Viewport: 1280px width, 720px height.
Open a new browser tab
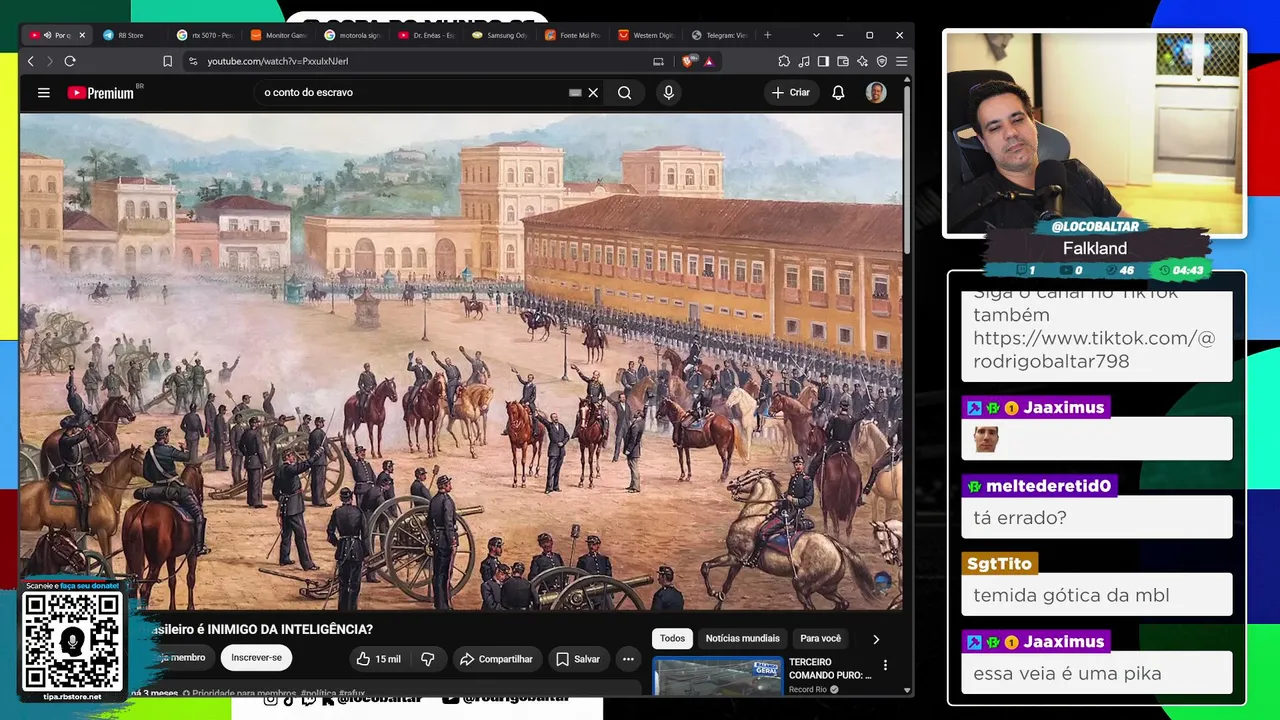point(768,35)
